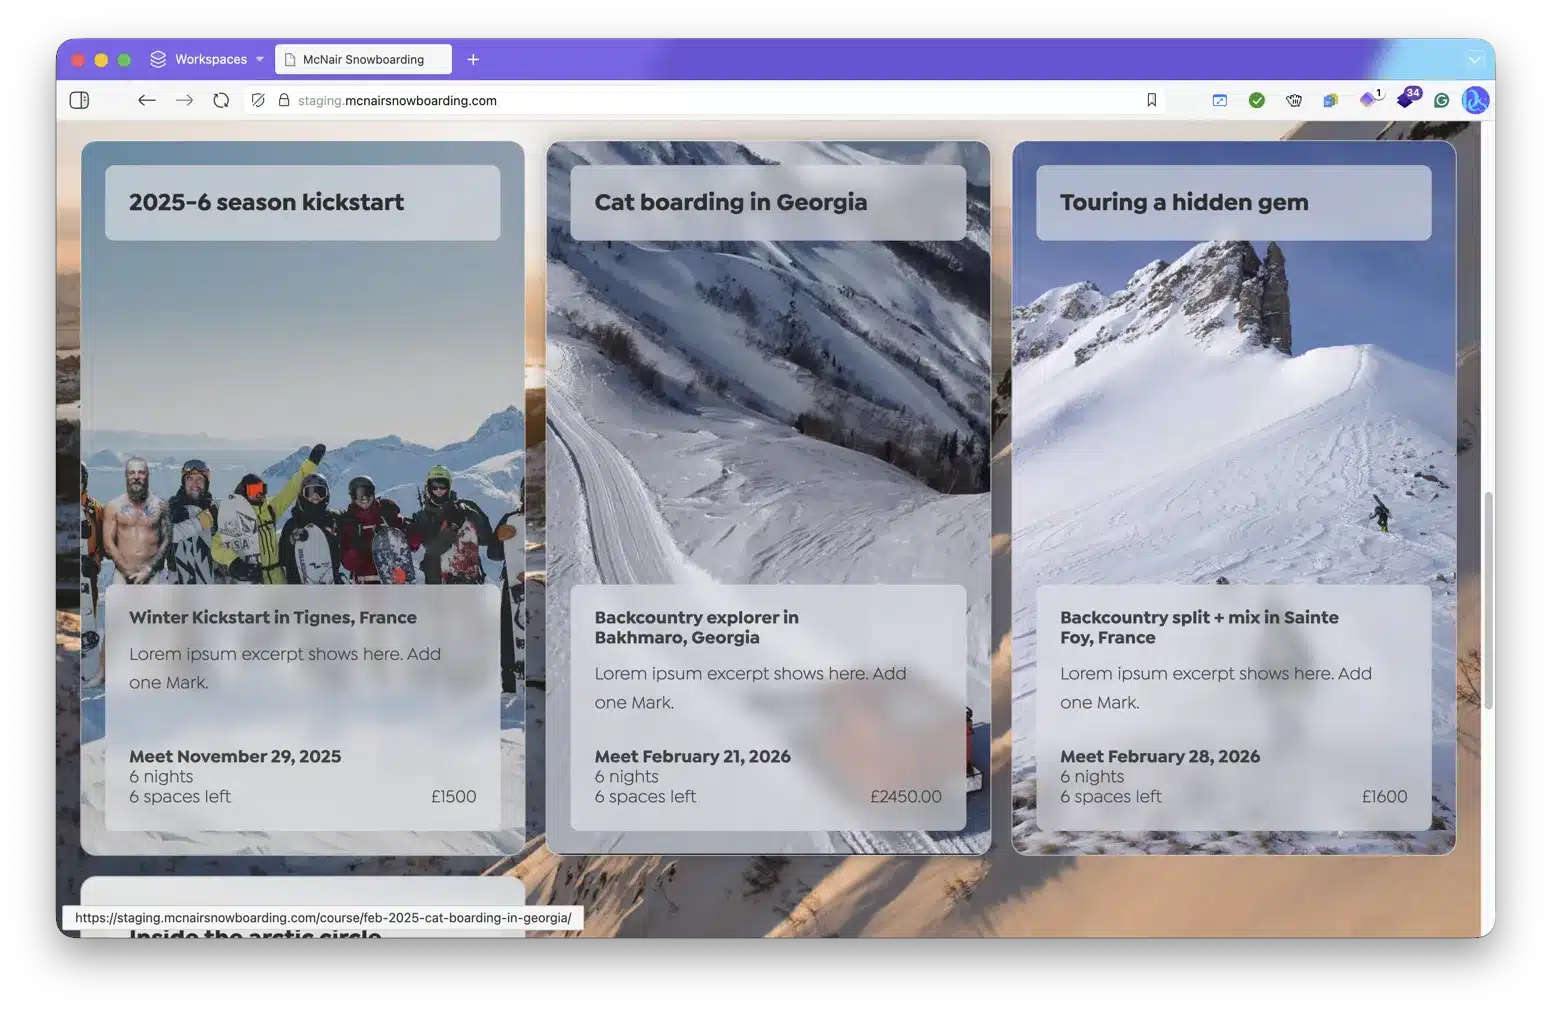Open the extension with the 34 badge
Image resolution: width=1552 pixels, height=1012 pixels.
click(1407, 99)
